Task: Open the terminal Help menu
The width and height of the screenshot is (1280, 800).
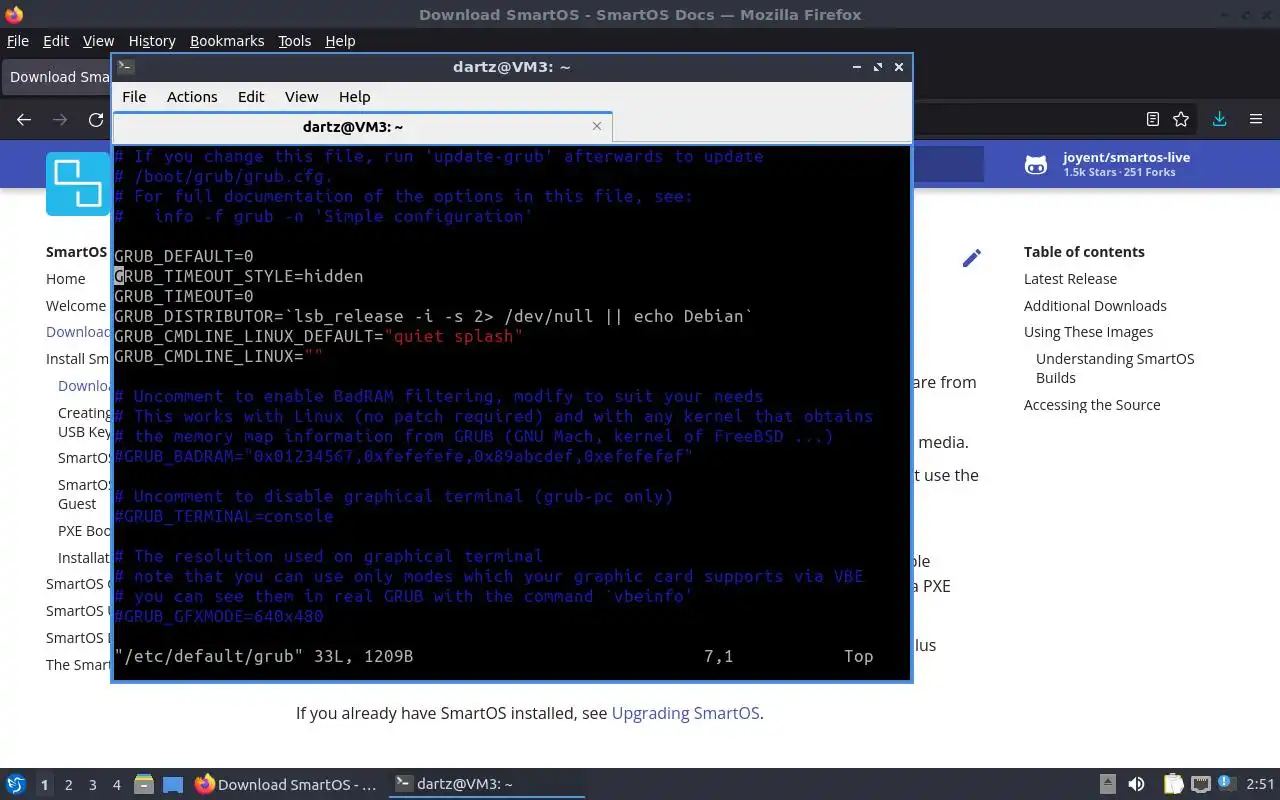Action: 355,97
